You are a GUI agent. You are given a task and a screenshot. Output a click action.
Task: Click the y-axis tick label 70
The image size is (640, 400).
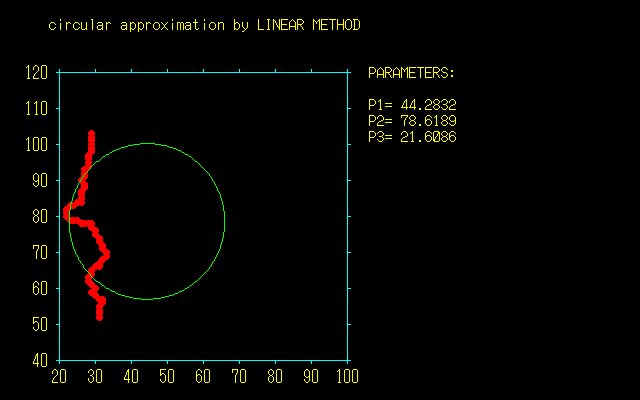point(40,253)
